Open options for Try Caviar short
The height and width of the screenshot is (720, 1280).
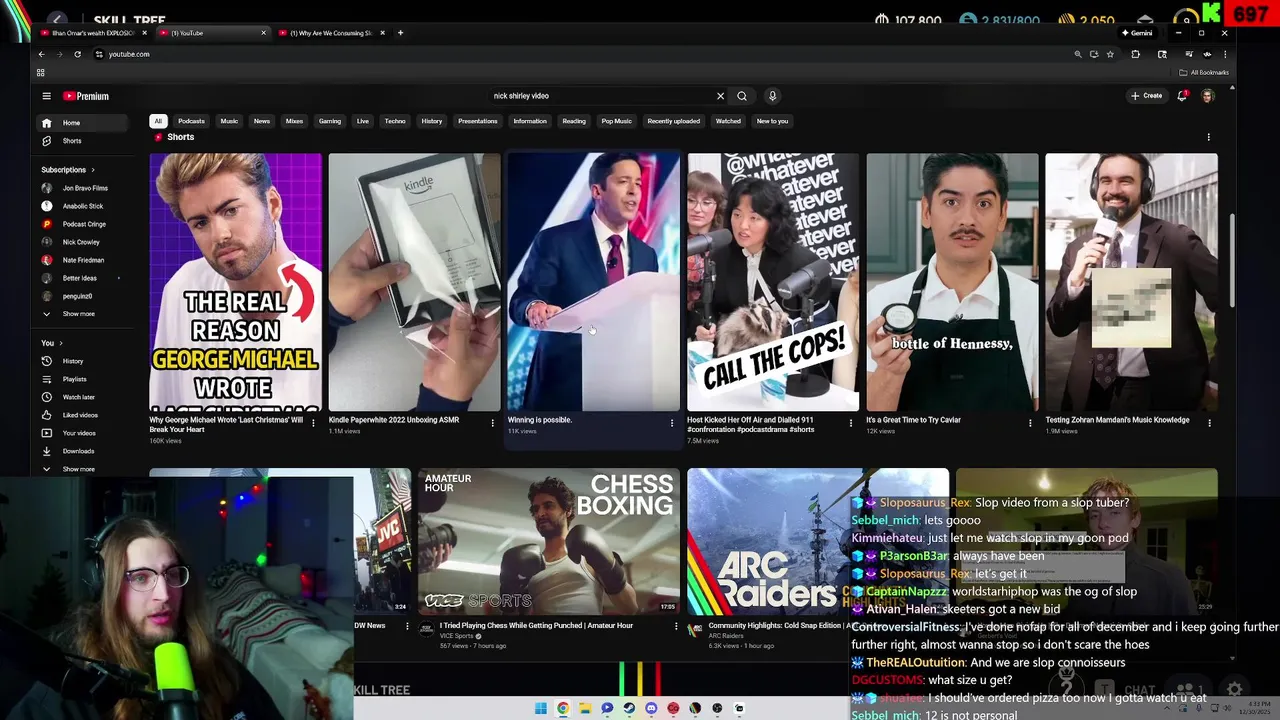pos(1030,423)
